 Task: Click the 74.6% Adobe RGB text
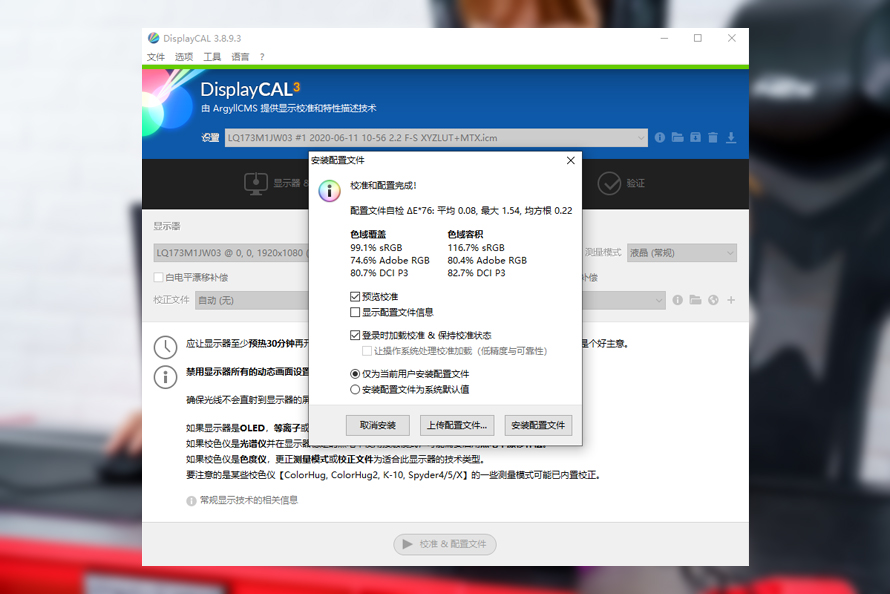coord(390,260)
